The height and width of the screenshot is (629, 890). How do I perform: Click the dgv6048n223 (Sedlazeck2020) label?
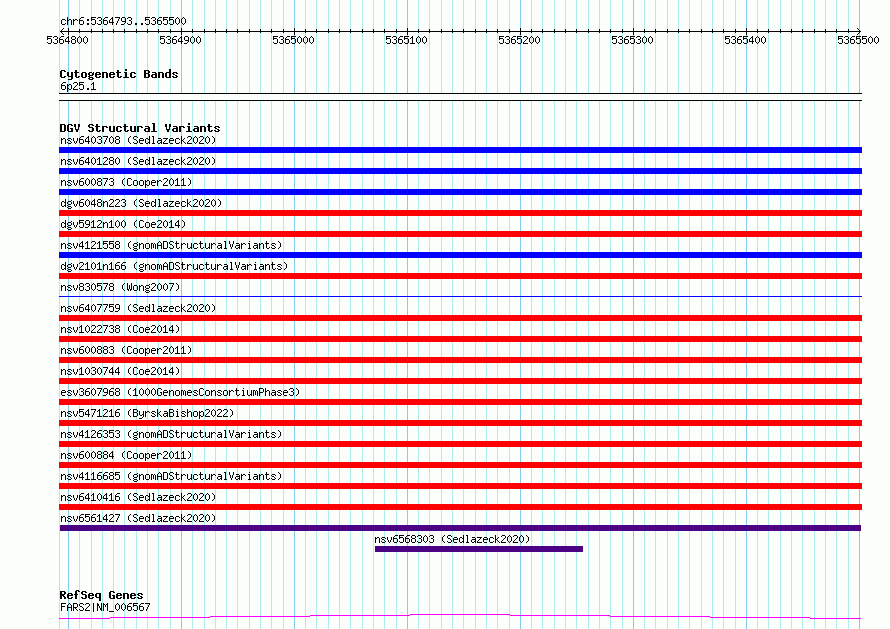tap(141, 203)
